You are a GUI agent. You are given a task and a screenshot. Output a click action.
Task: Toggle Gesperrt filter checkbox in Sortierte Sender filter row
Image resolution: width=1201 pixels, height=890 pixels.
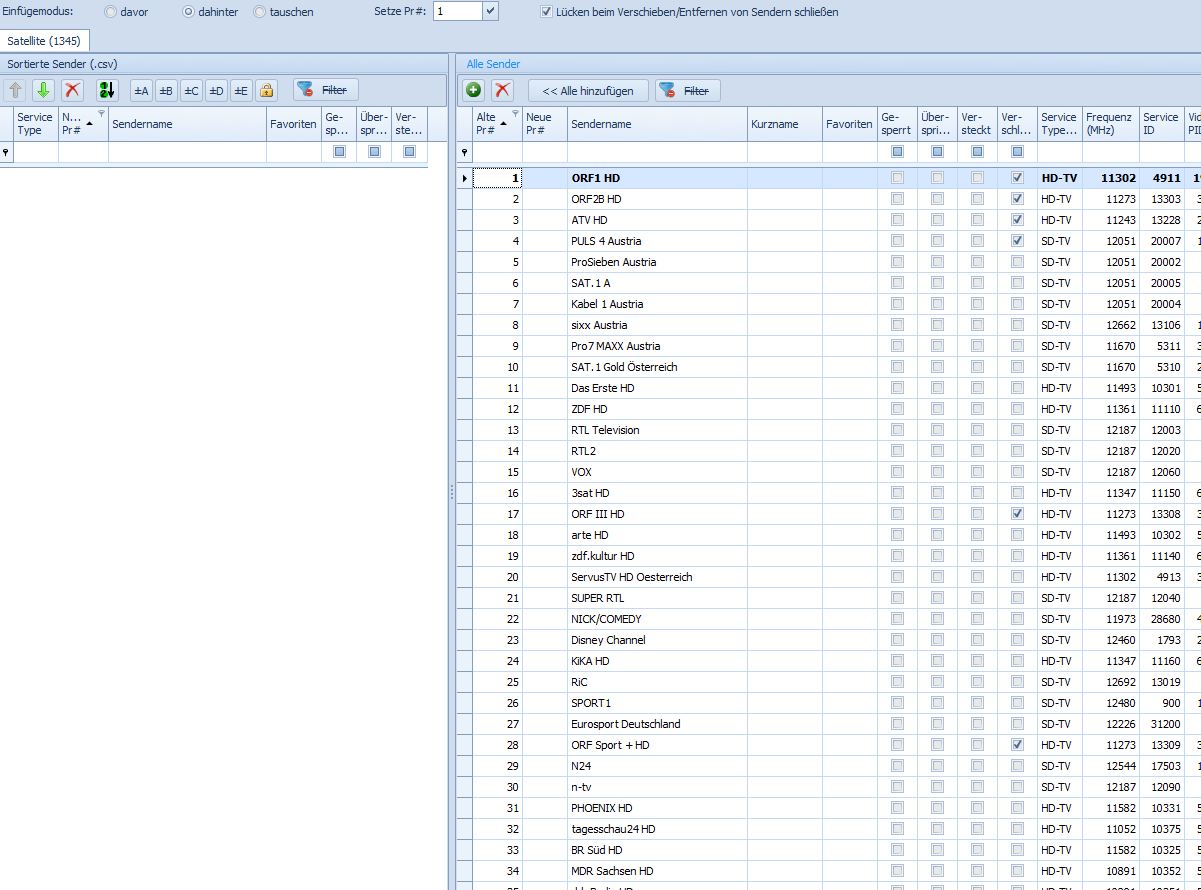pyautogui.click(x=340, y=152)
